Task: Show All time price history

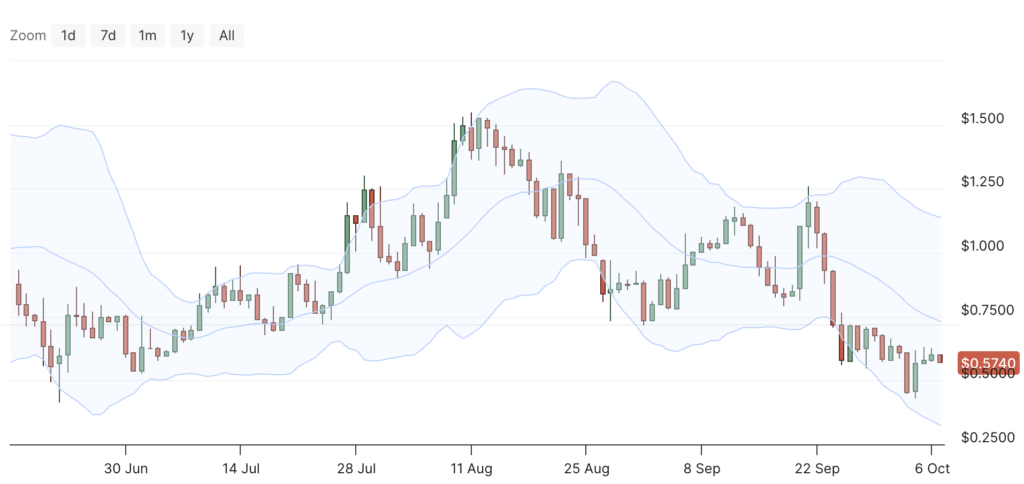Action: pos(227,36)
